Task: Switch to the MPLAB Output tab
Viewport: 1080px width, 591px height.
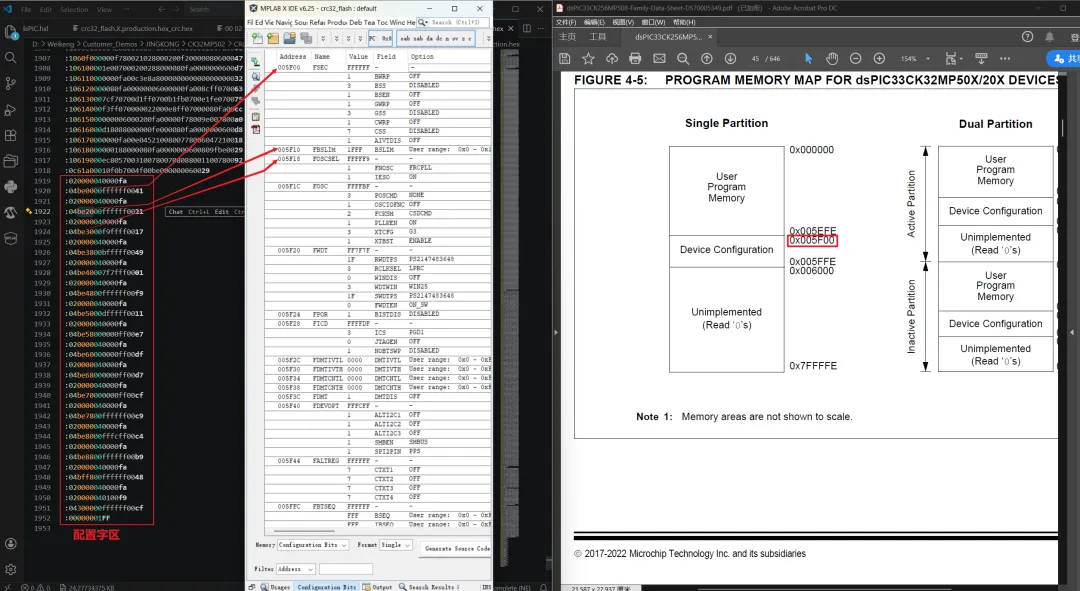Action: (x=377, y=587)
